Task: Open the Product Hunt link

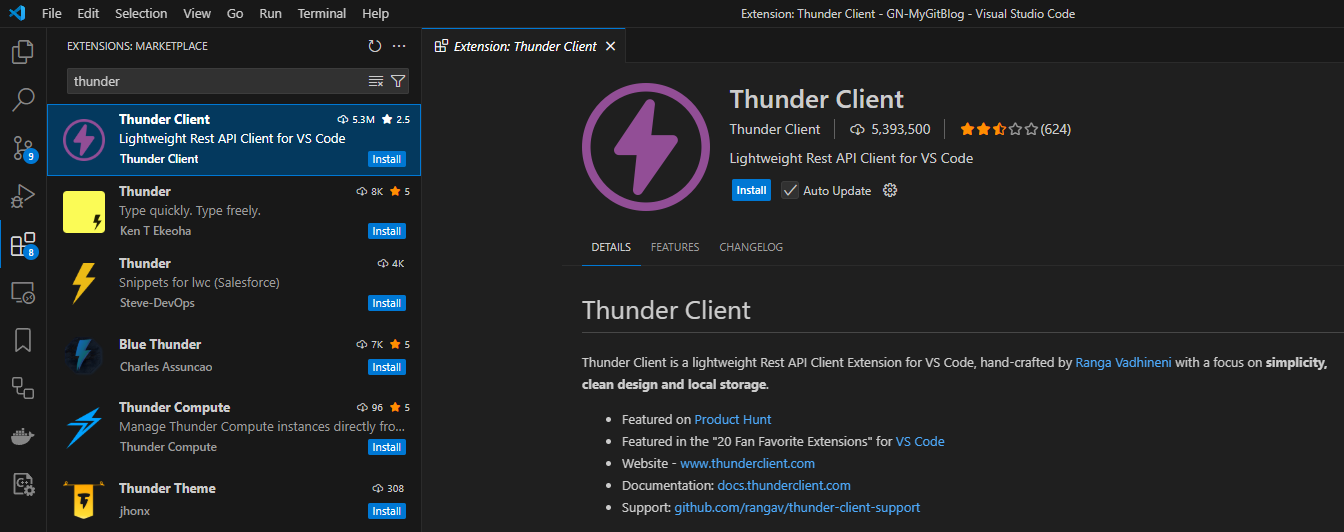Action: (x=733, y=419)
